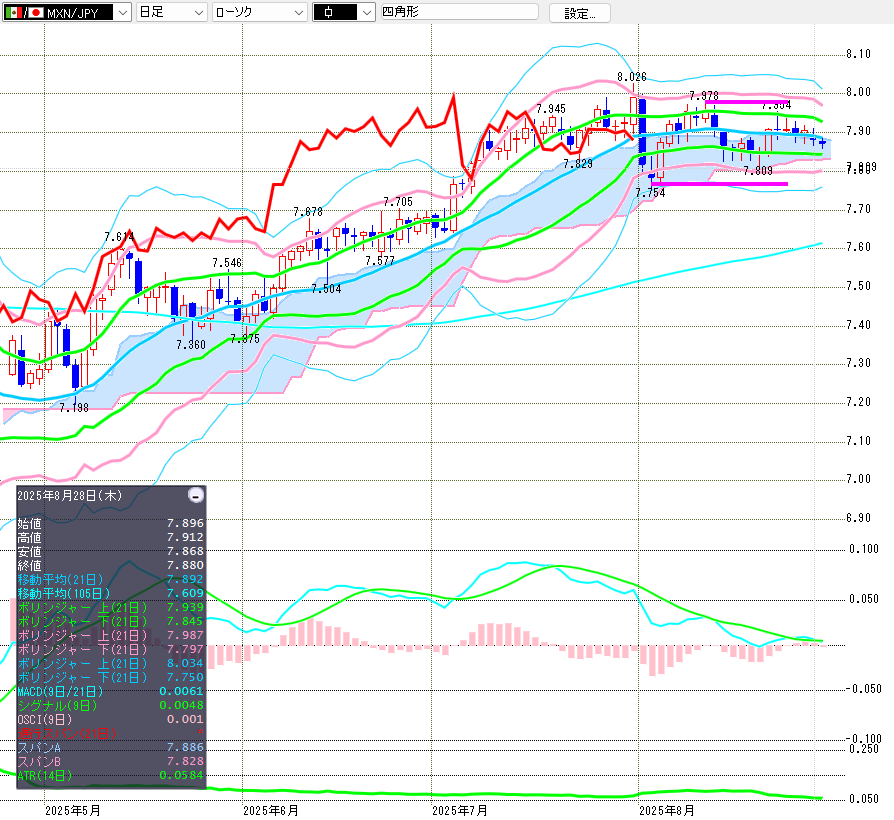Click the 7.360 price label
The height and width of the screenshot is (820, 894).
[x=190, y=344]
